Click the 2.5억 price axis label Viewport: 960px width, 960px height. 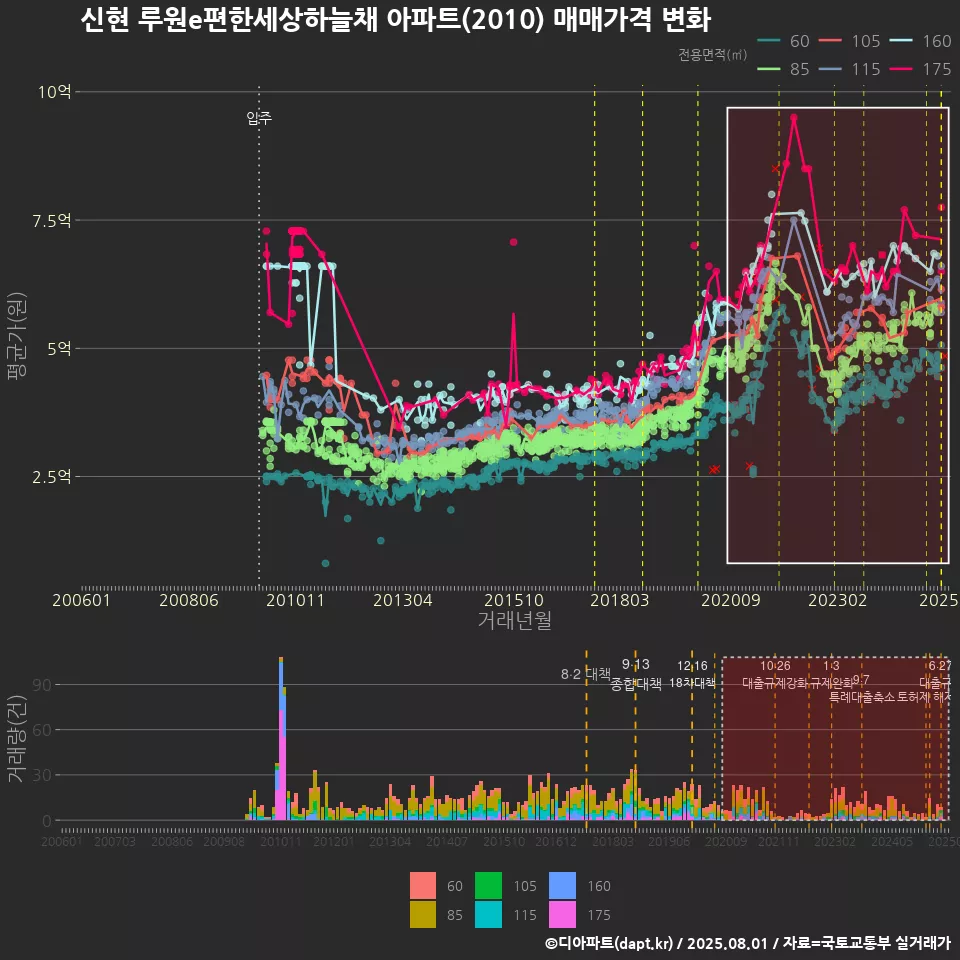[51, 476]
